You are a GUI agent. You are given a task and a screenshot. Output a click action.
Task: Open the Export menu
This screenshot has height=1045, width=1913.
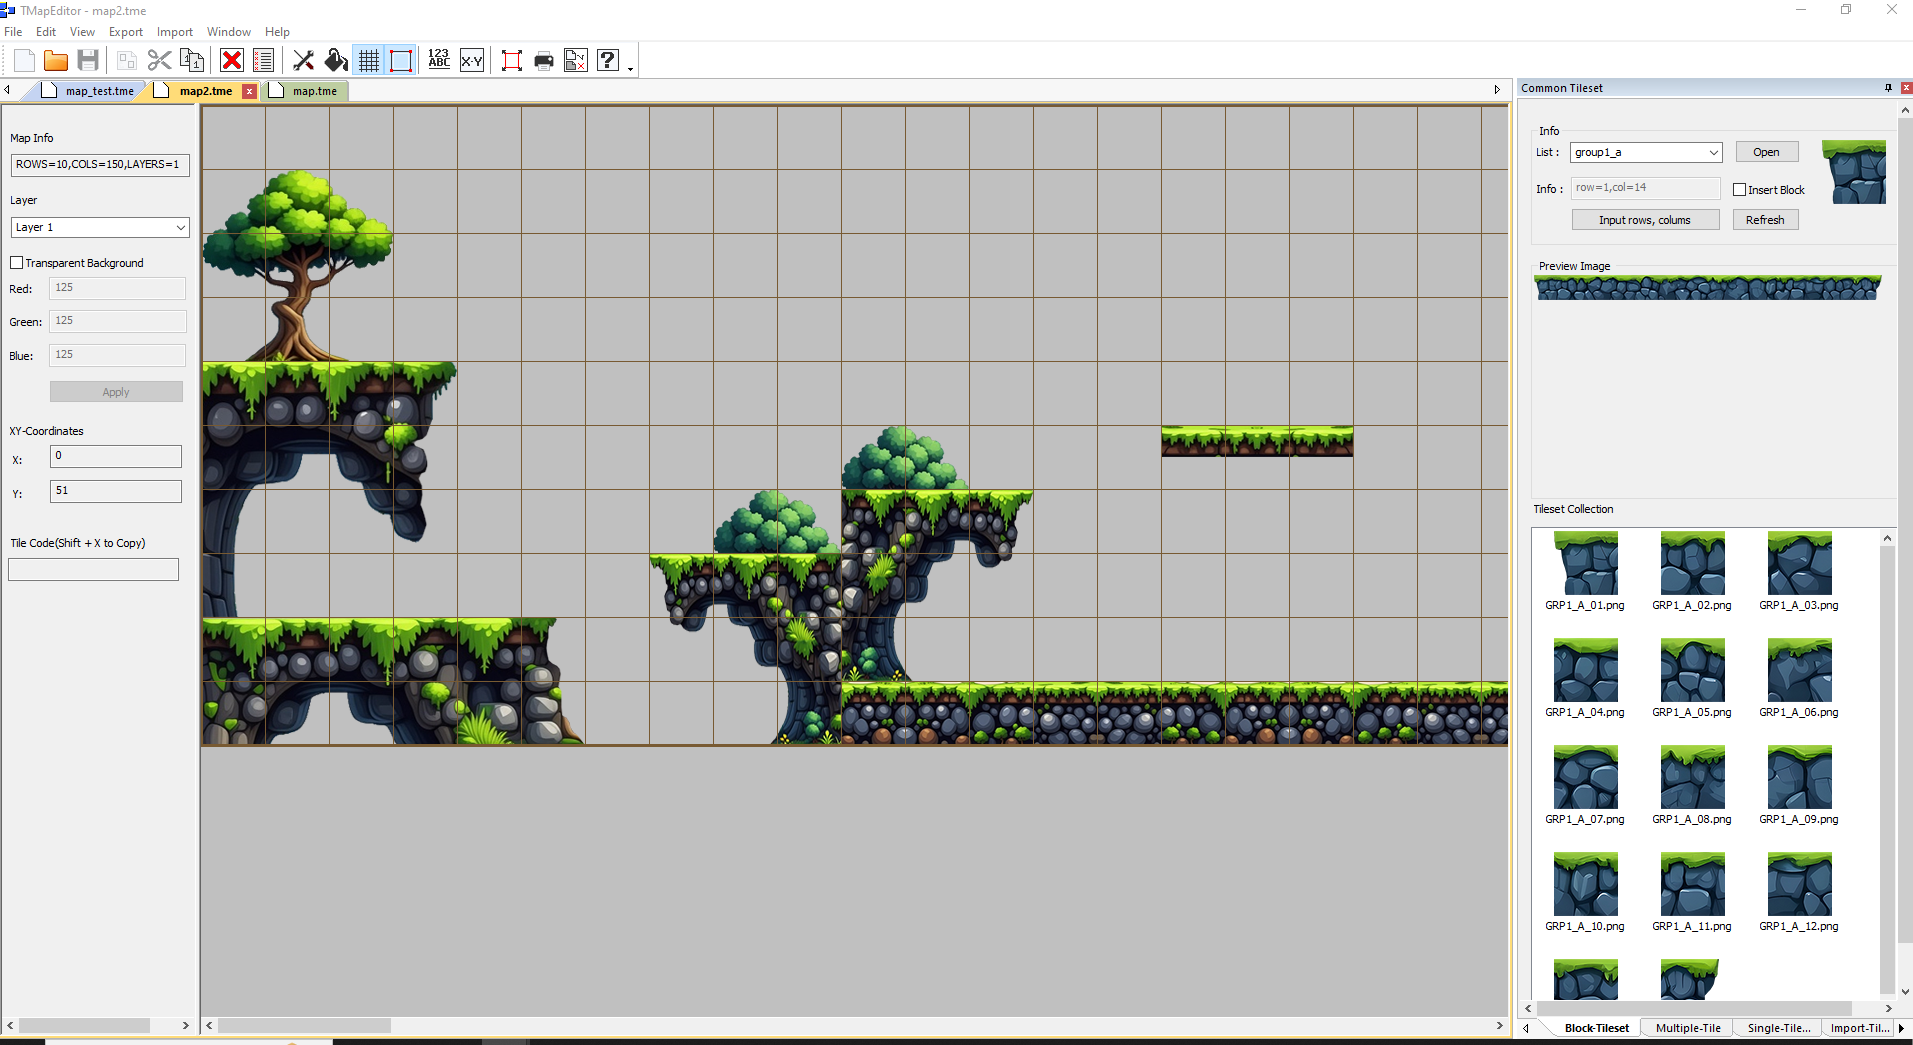(126, 32)
